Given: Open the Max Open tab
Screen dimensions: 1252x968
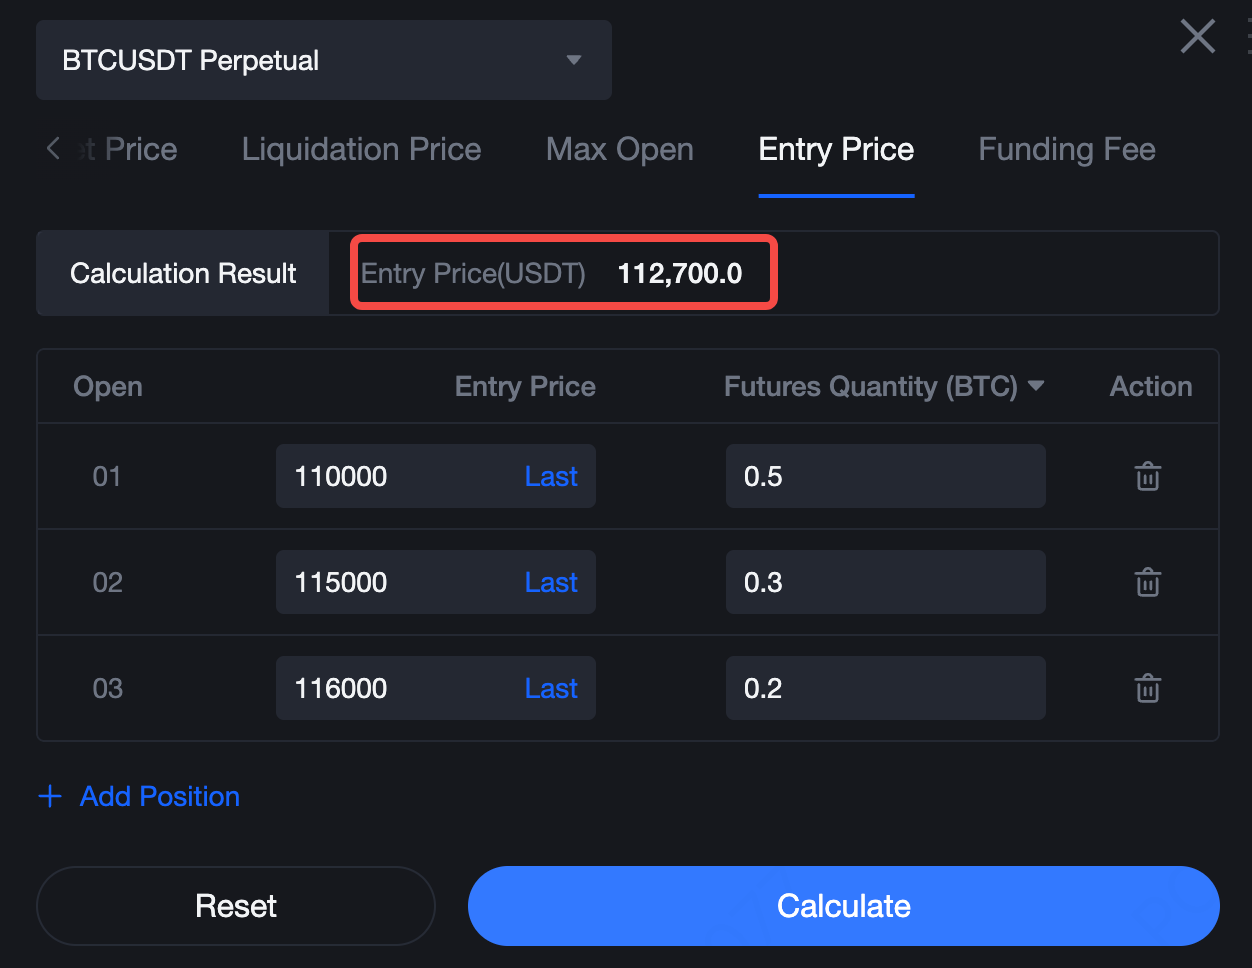Looking at the screenshot, I should pyautogui.click(x=619, y=149).
